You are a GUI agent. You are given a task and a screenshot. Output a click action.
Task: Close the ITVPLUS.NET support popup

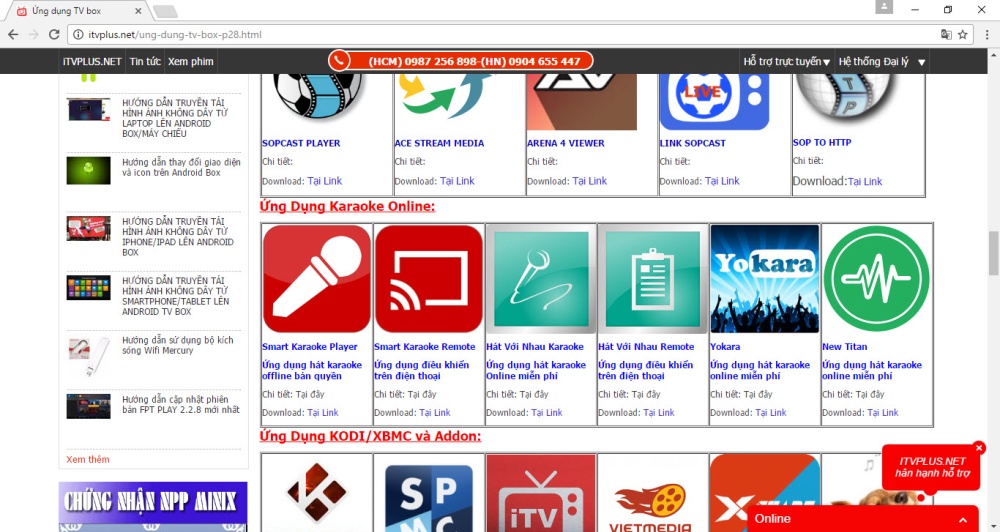tap(979, 447)
